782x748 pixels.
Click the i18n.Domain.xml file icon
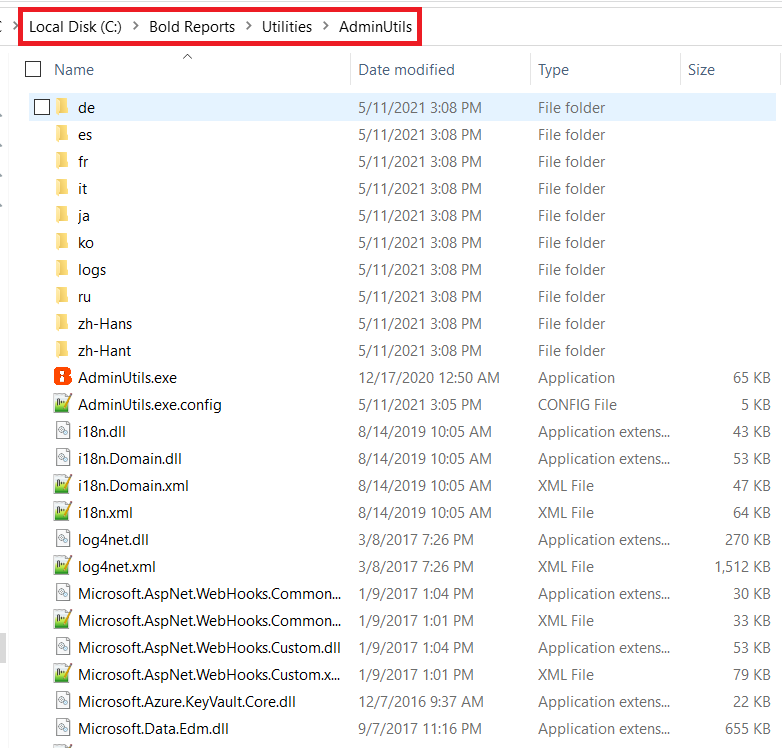(x=63, y=484)
